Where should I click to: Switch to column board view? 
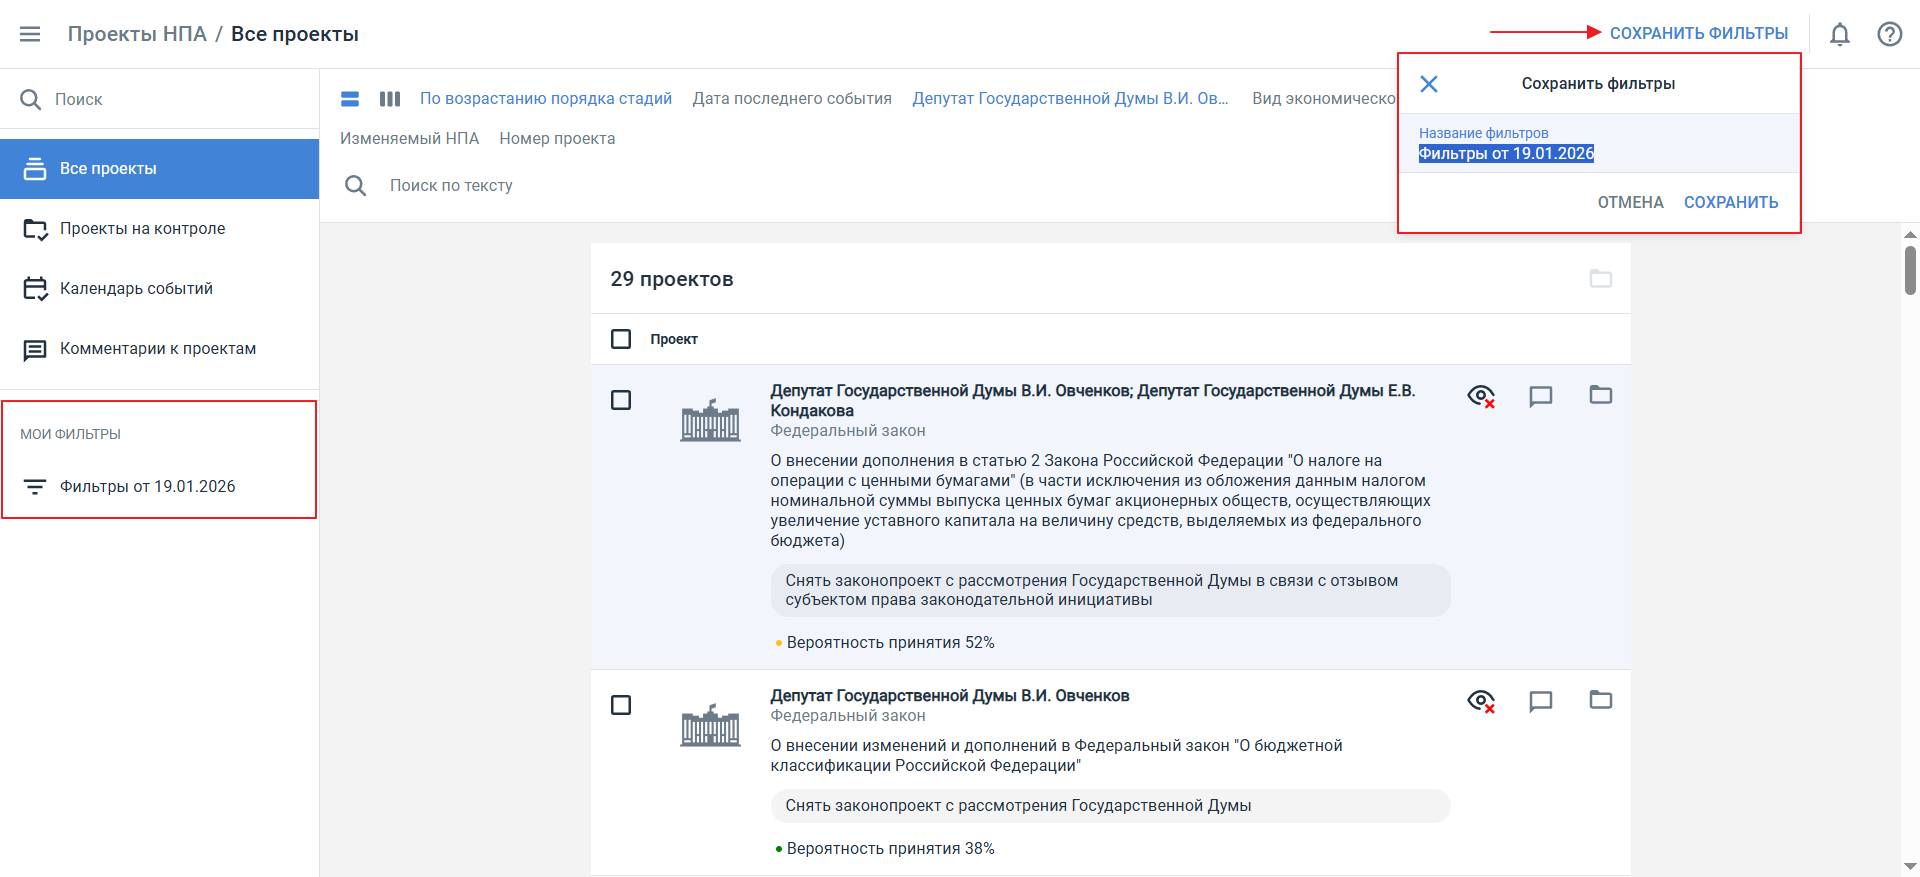point(390,99)
